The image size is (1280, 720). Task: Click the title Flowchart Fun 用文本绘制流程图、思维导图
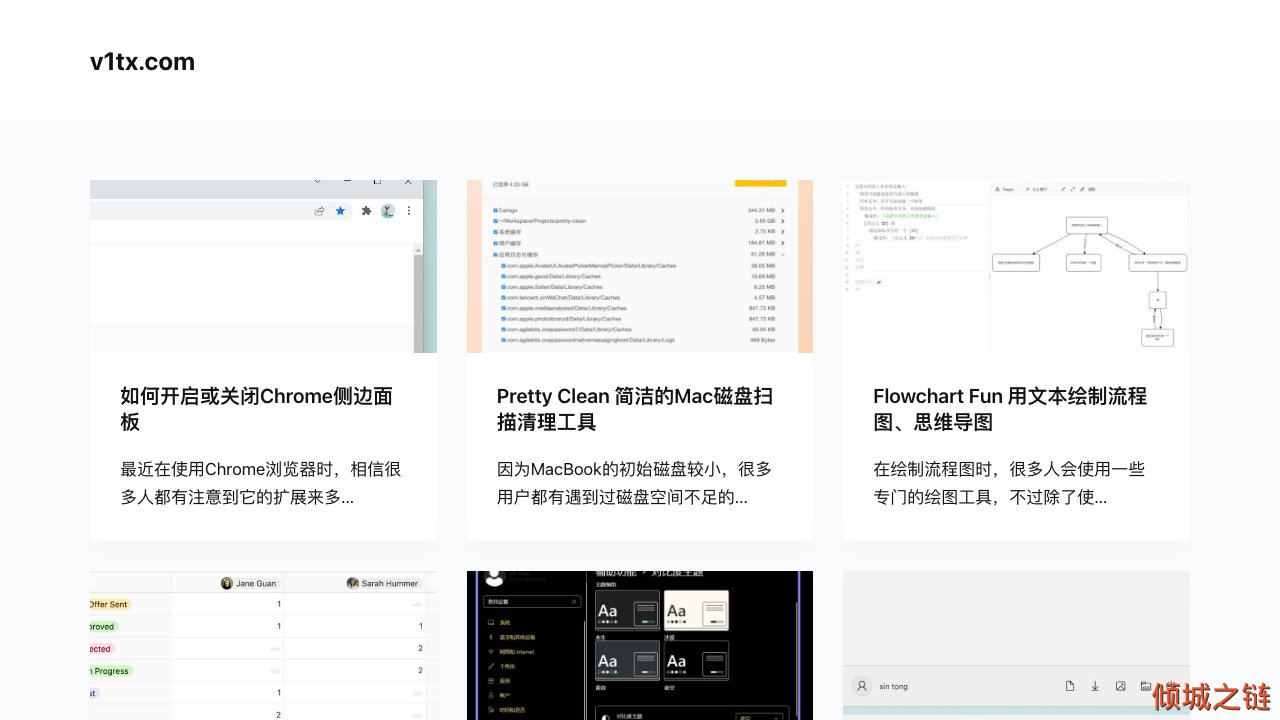tap(1010, 409)
